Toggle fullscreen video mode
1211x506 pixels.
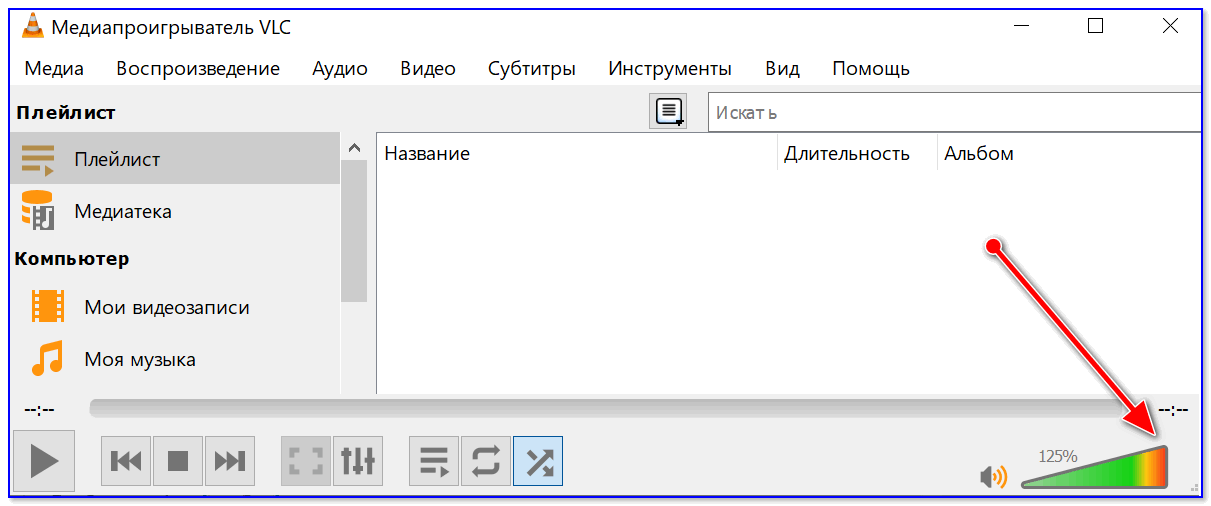pos(306,461)
